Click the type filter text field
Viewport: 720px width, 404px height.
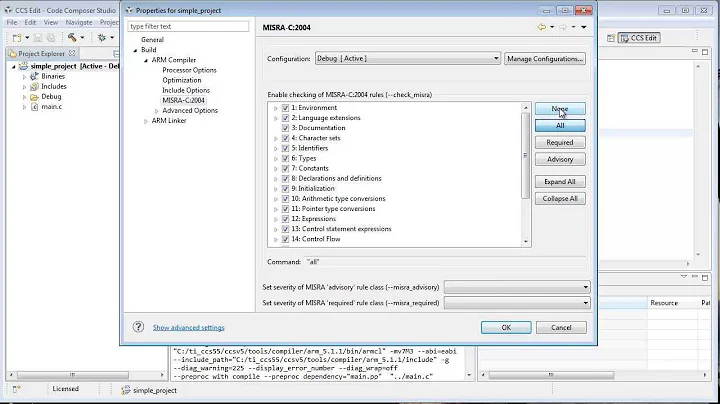pos(188,27)
